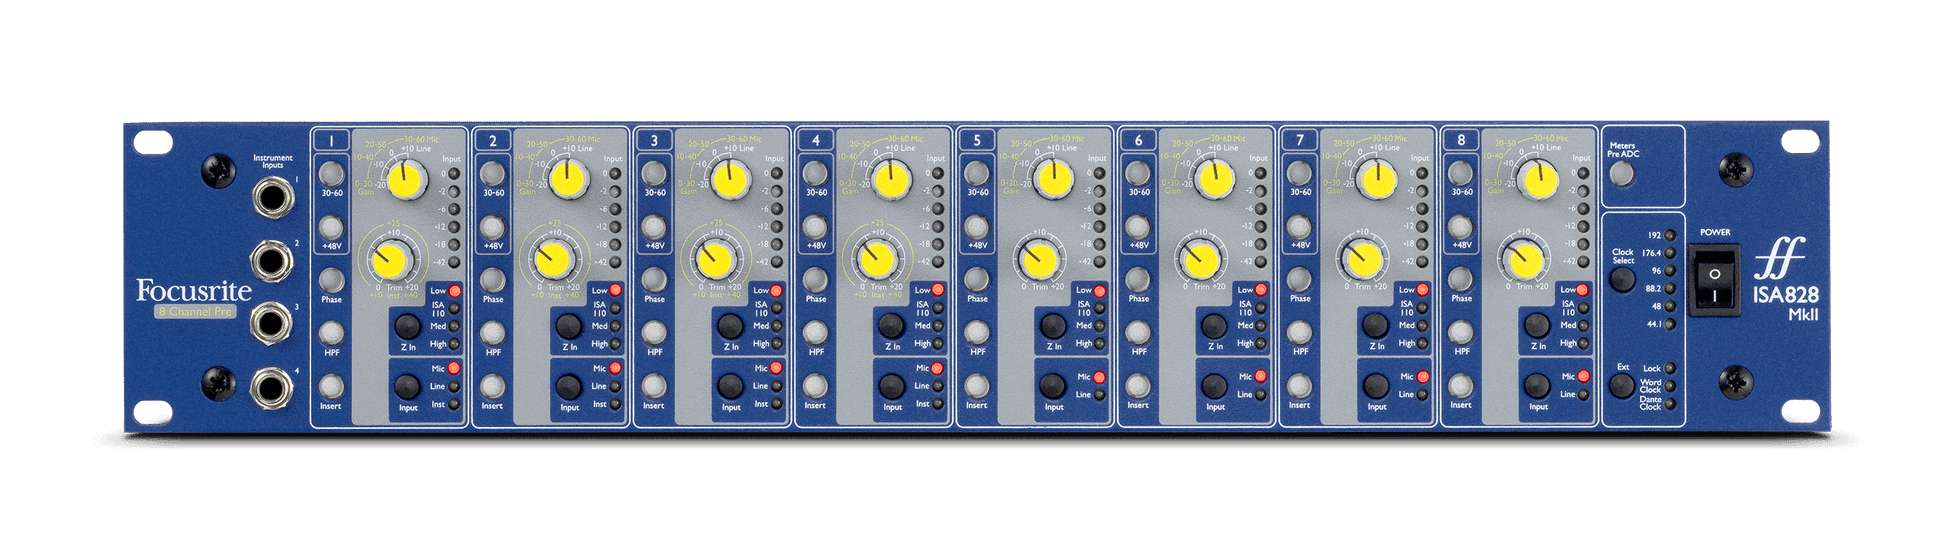Select instrument input jack 1
The height and width of the screenshot is (552, 1944).
point(271,198)
